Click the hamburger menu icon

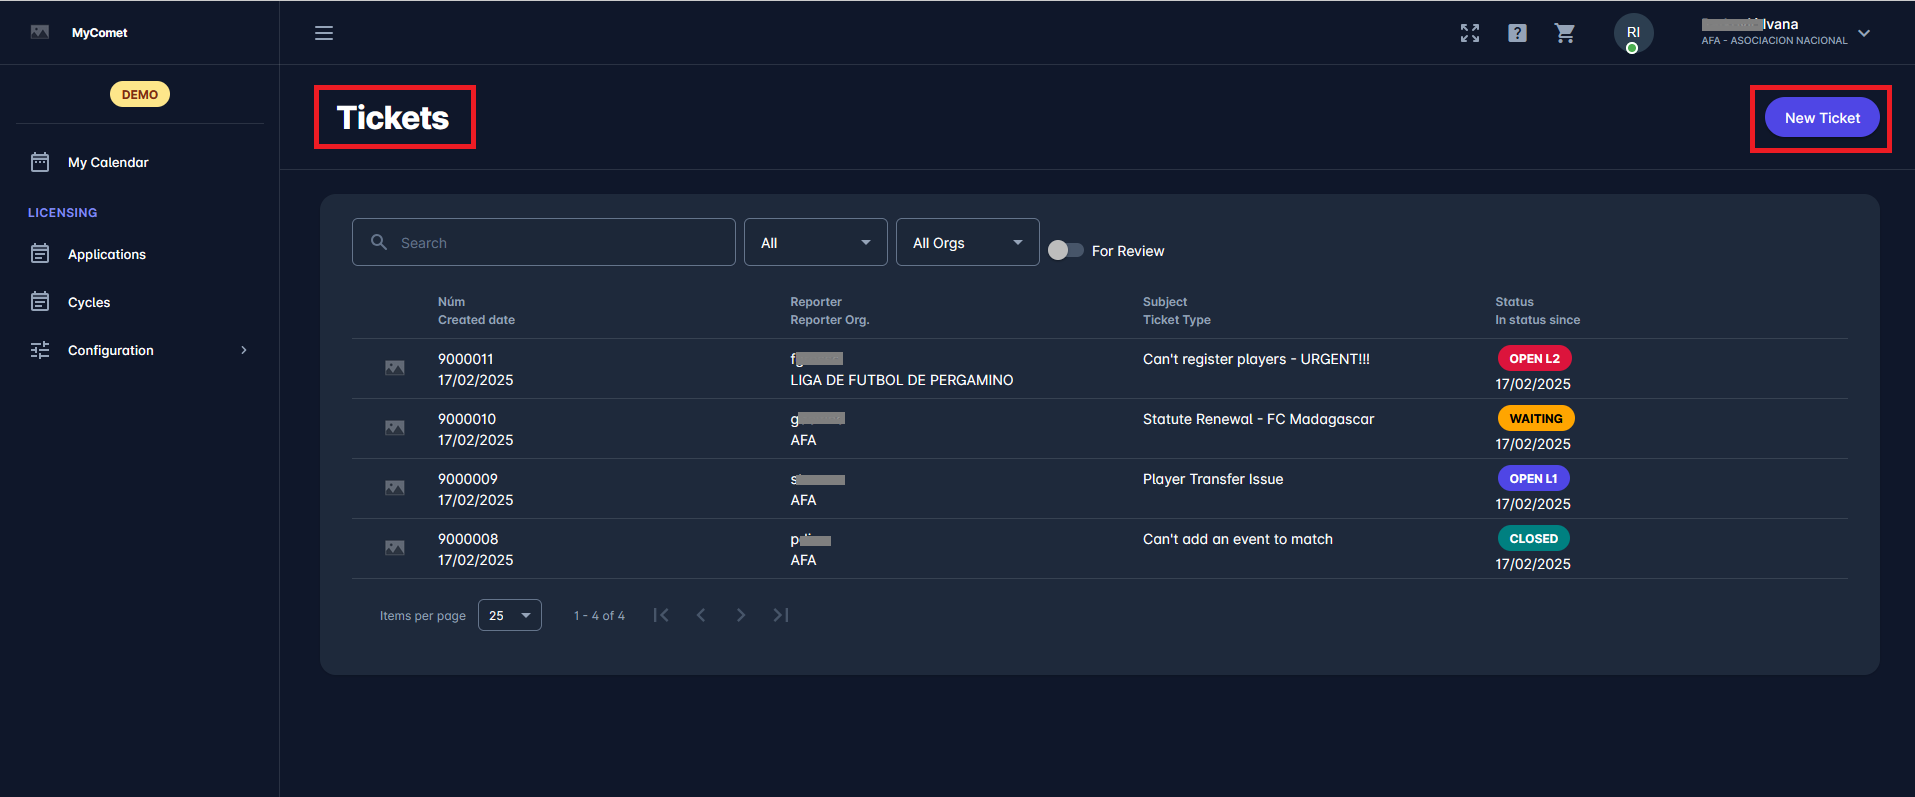(x=324, y=33)
